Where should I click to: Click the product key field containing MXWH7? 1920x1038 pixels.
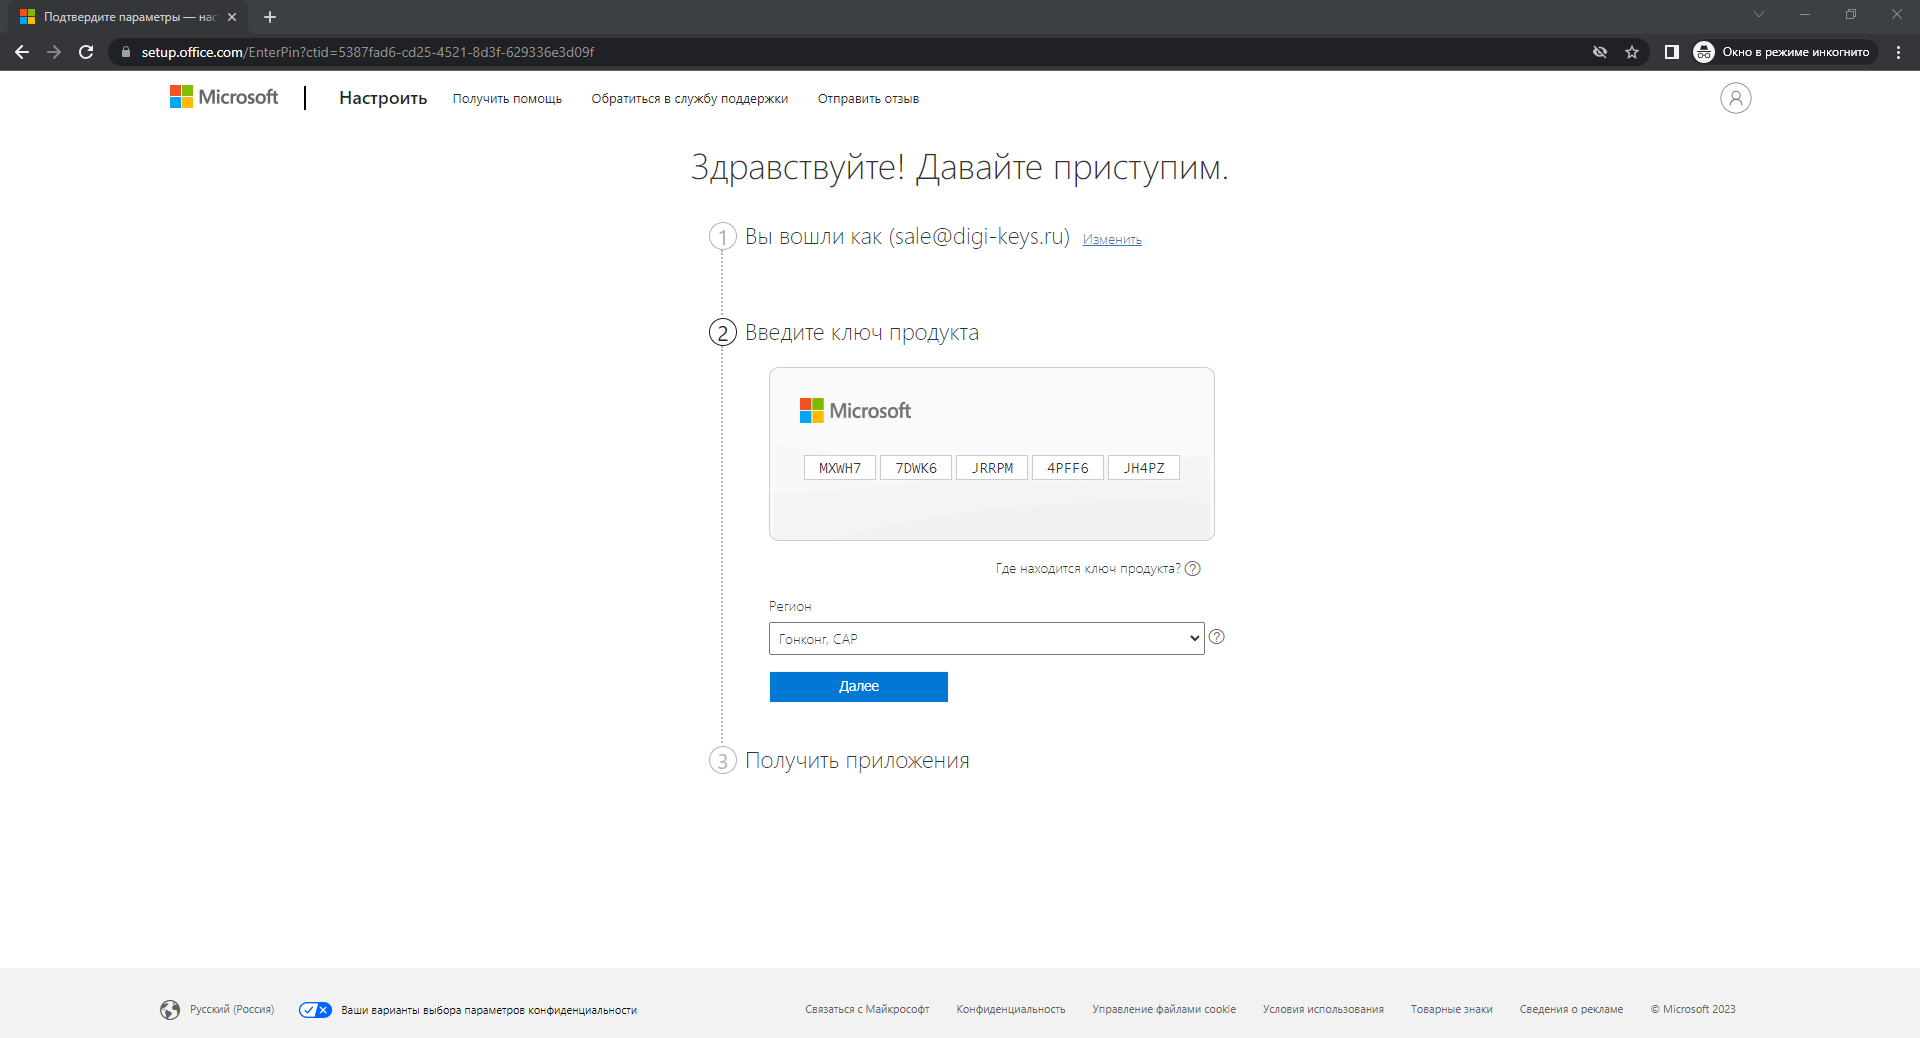click(840, 468)
